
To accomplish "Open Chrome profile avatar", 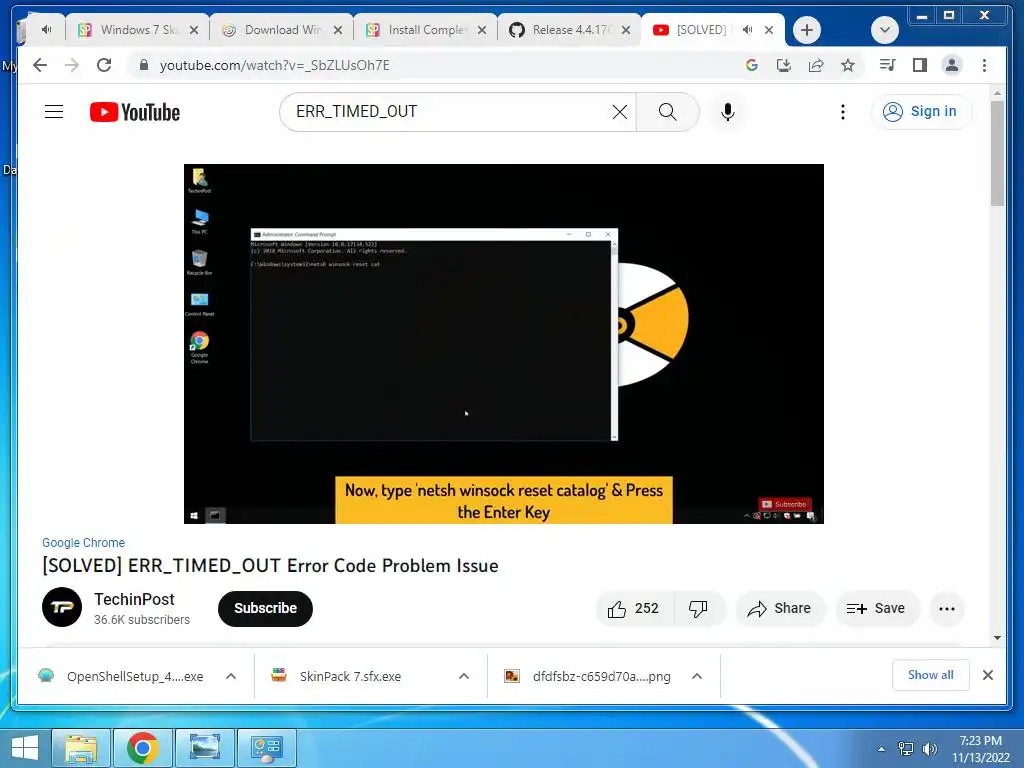I will tap(952, 65).
